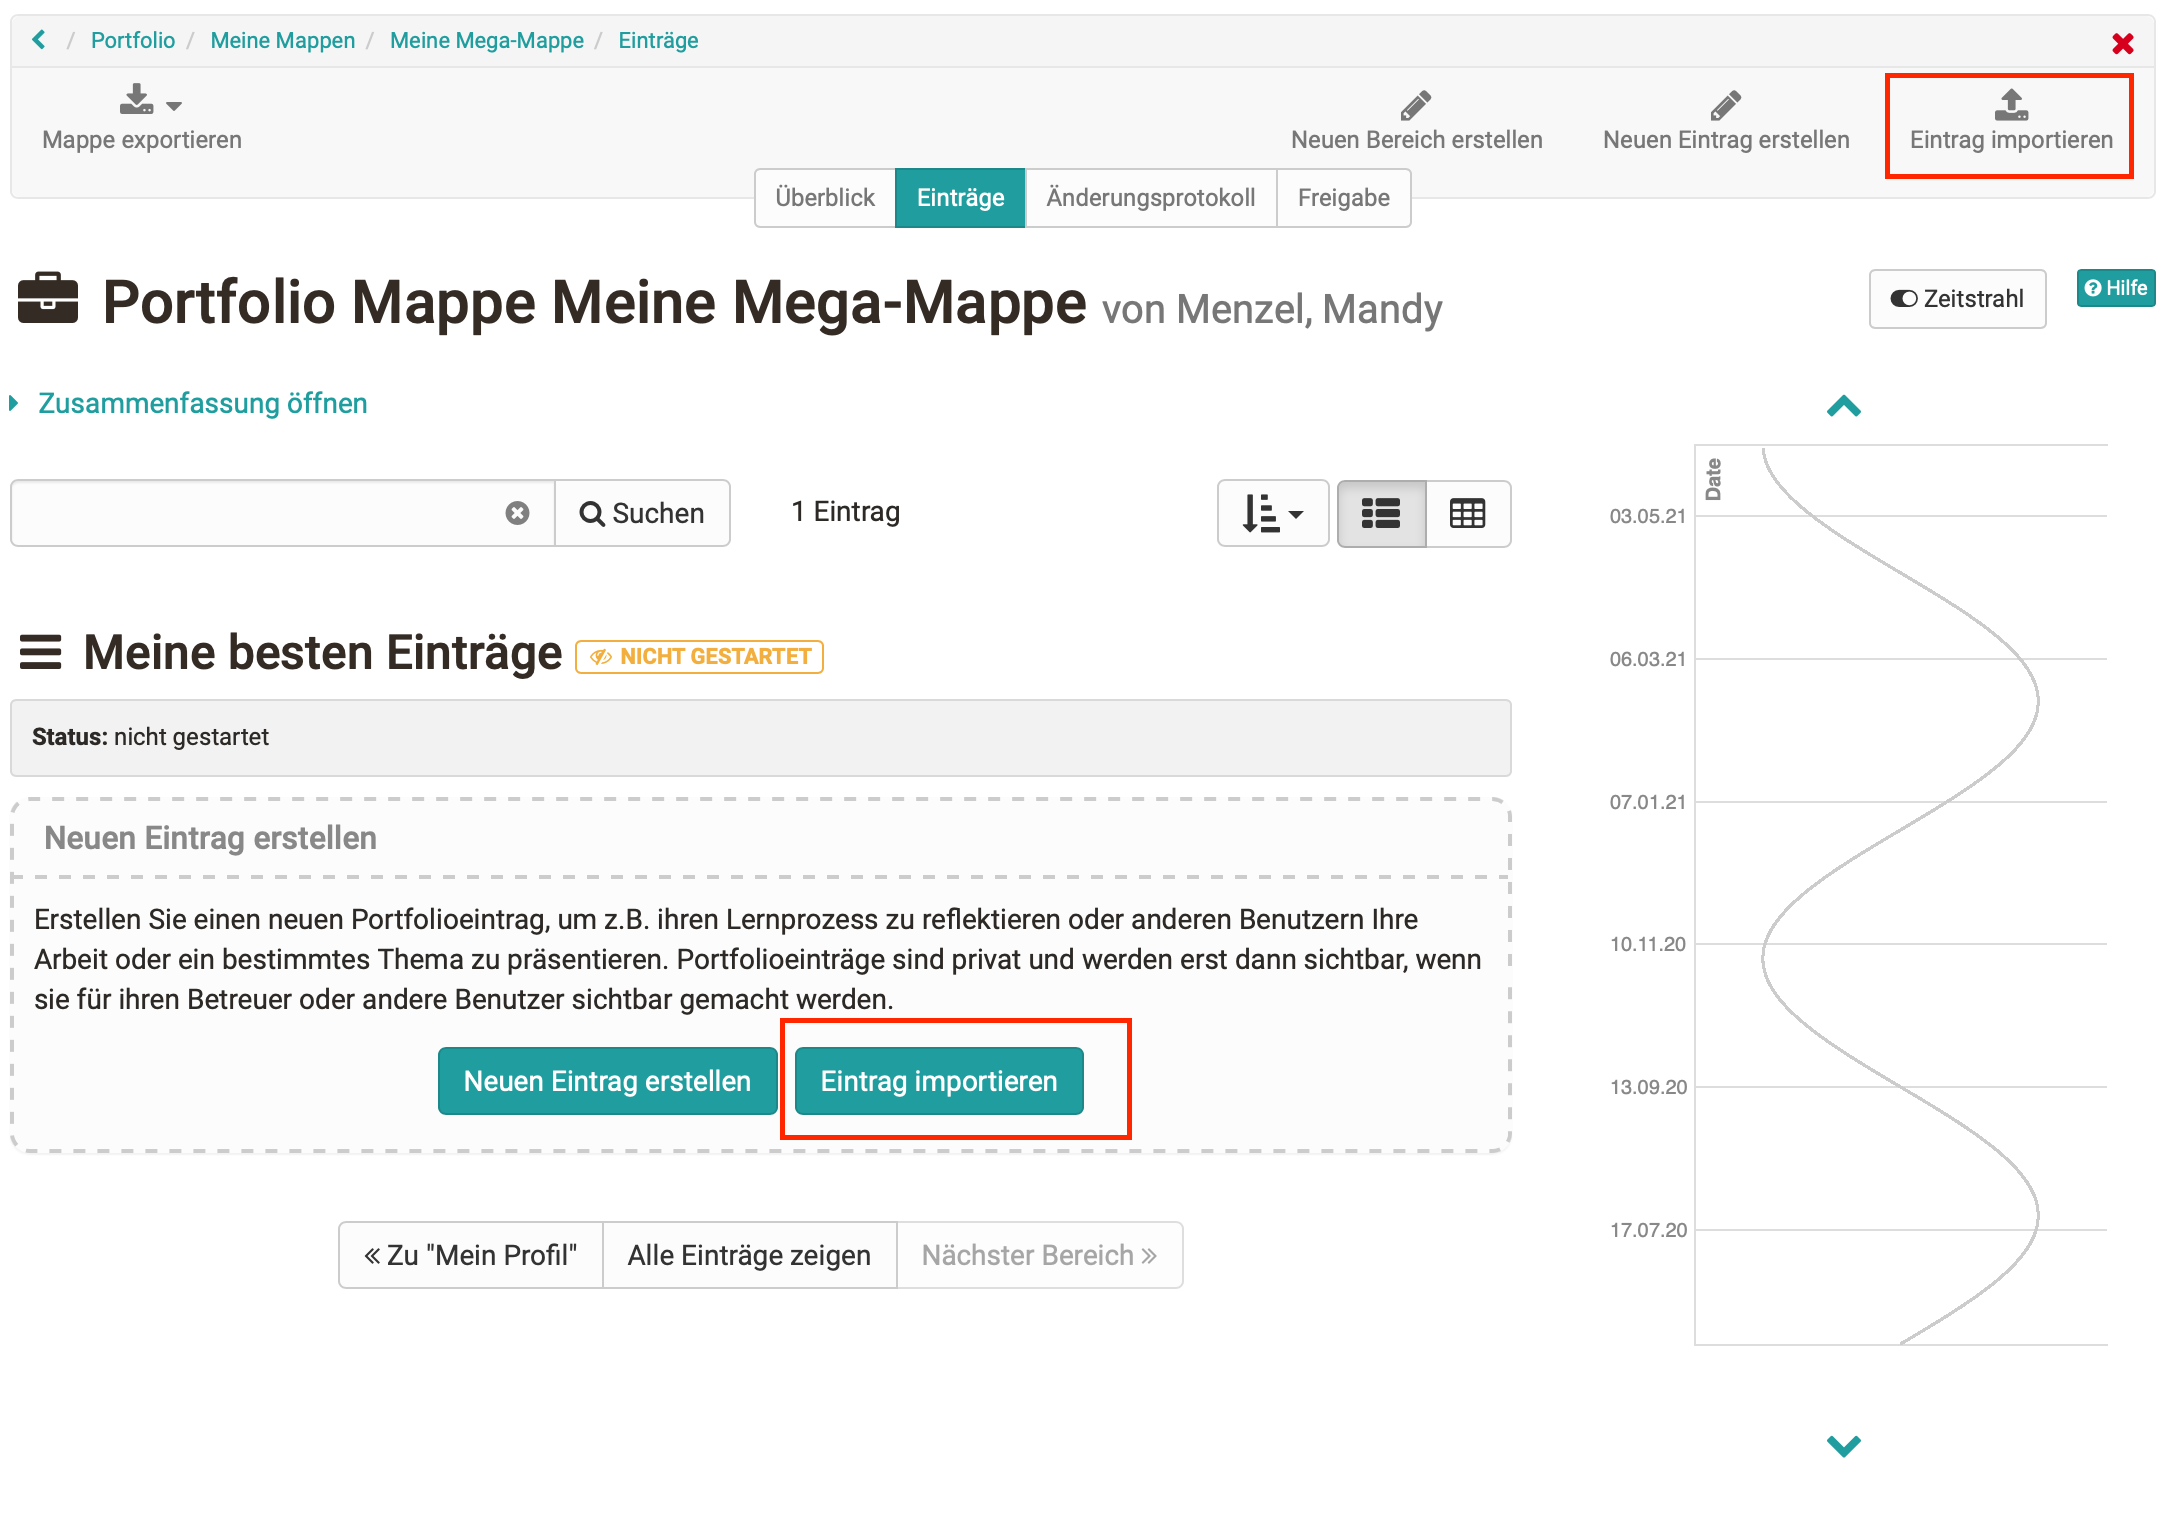
Task: Open the Hilfe help icon
Action: [2092, 288]
